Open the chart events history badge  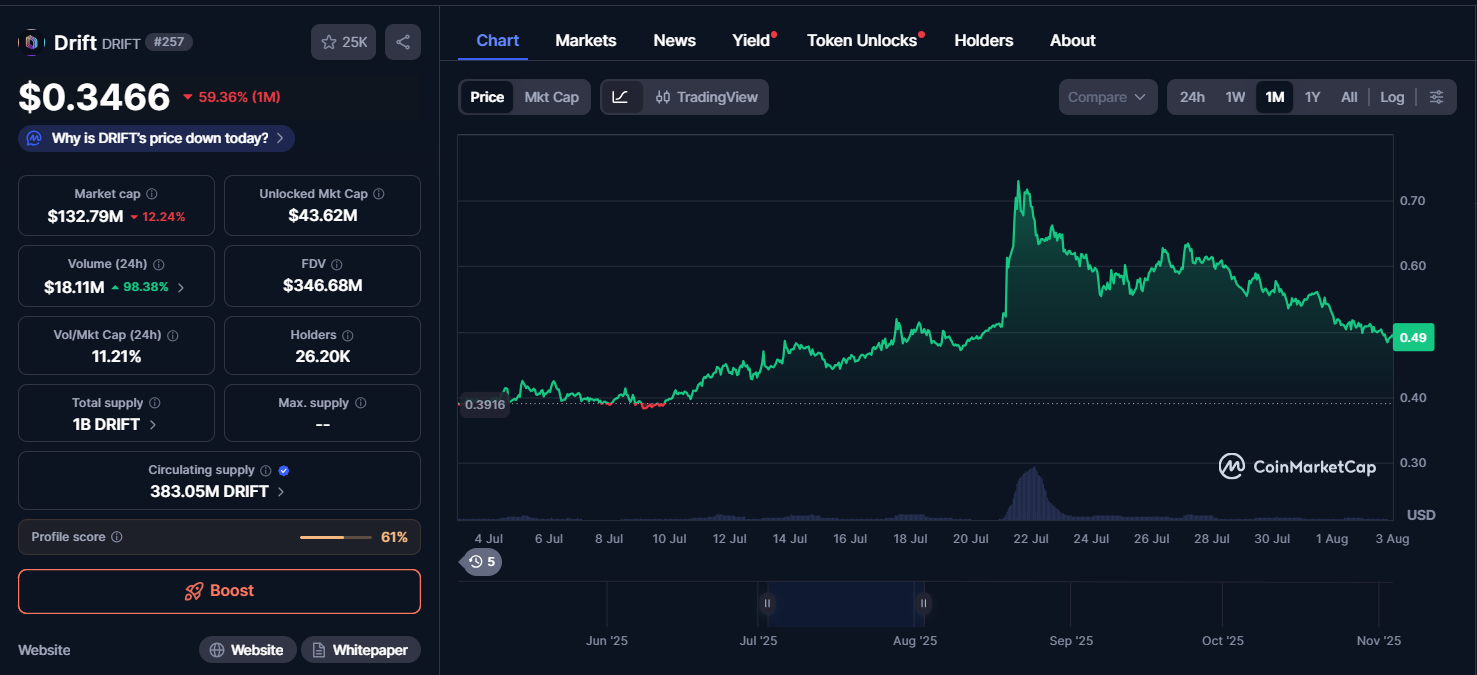[x=481, y=562]
